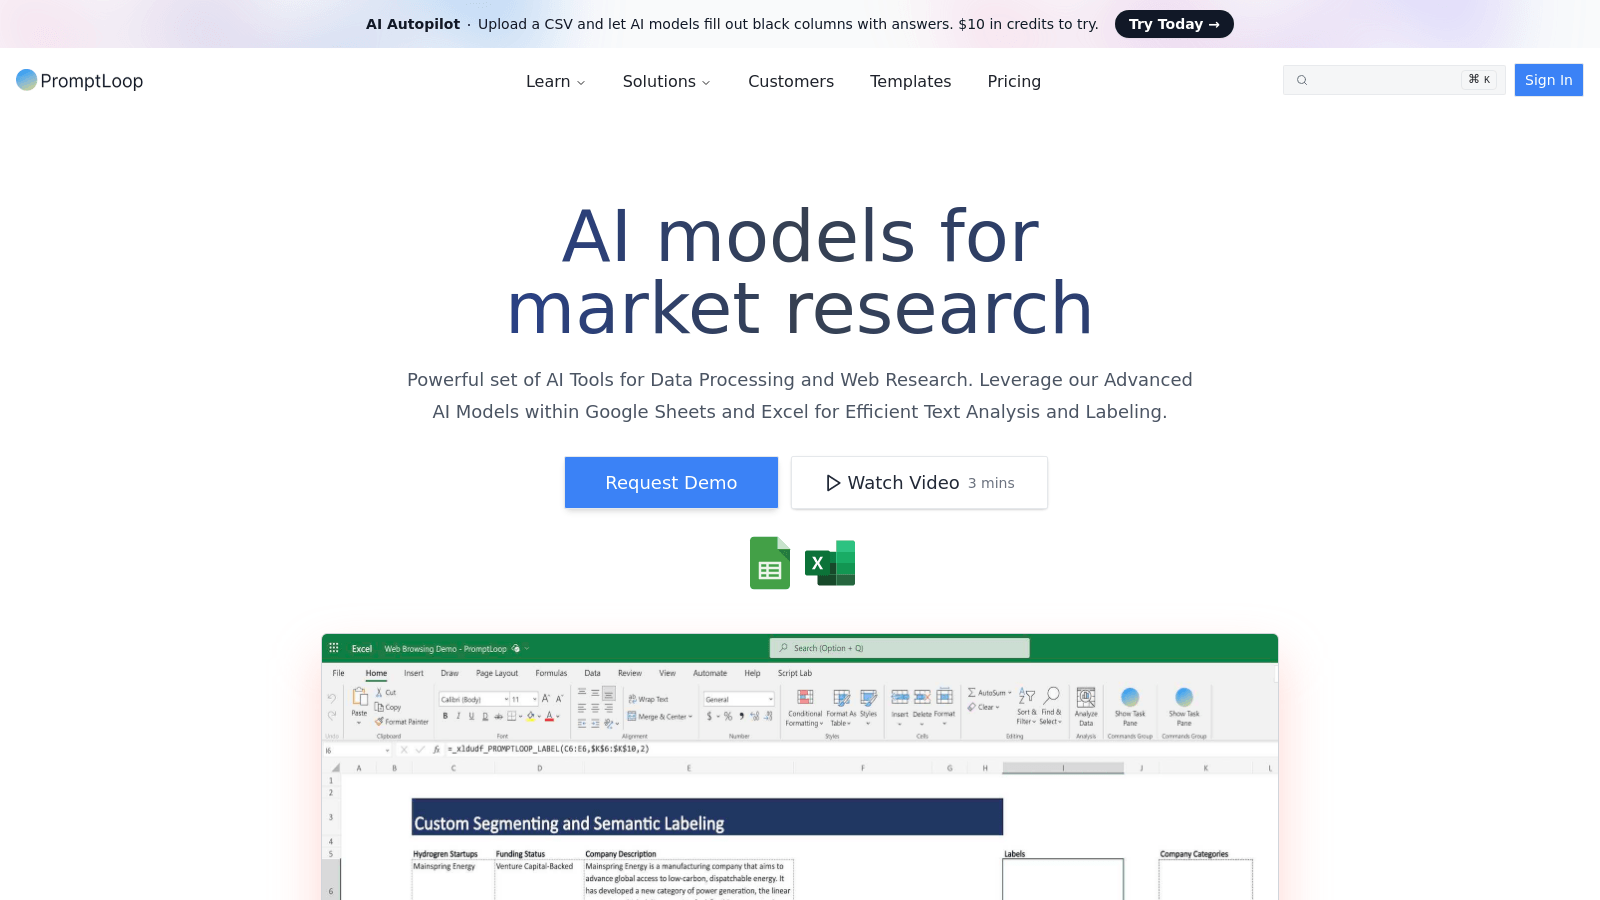Expand the Solutions navigation menu

667,81
